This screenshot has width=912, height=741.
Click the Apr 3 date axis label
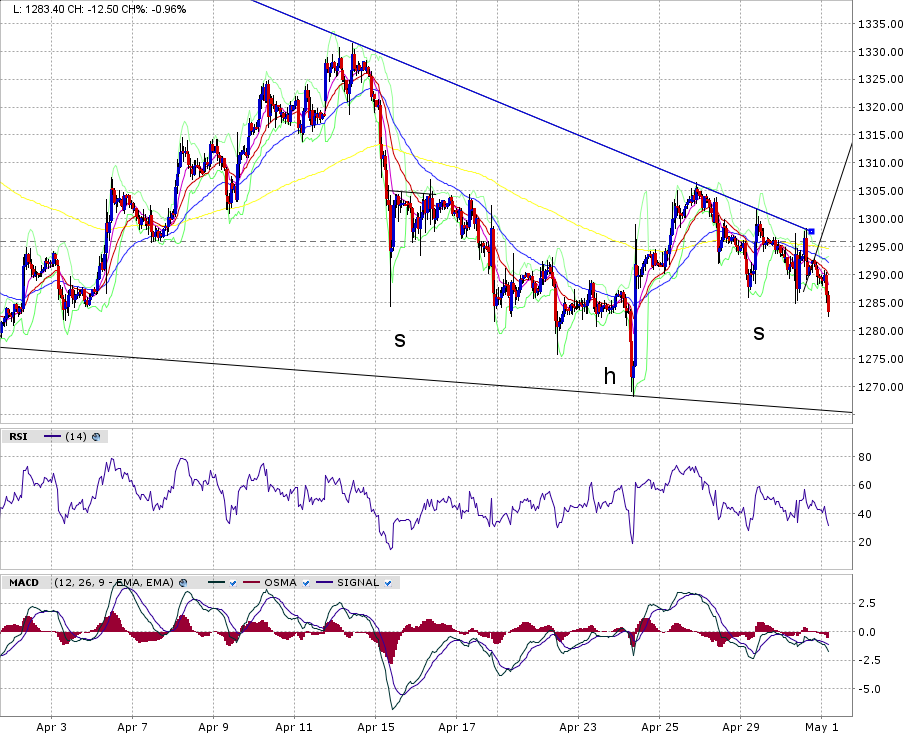pos(51,727)
